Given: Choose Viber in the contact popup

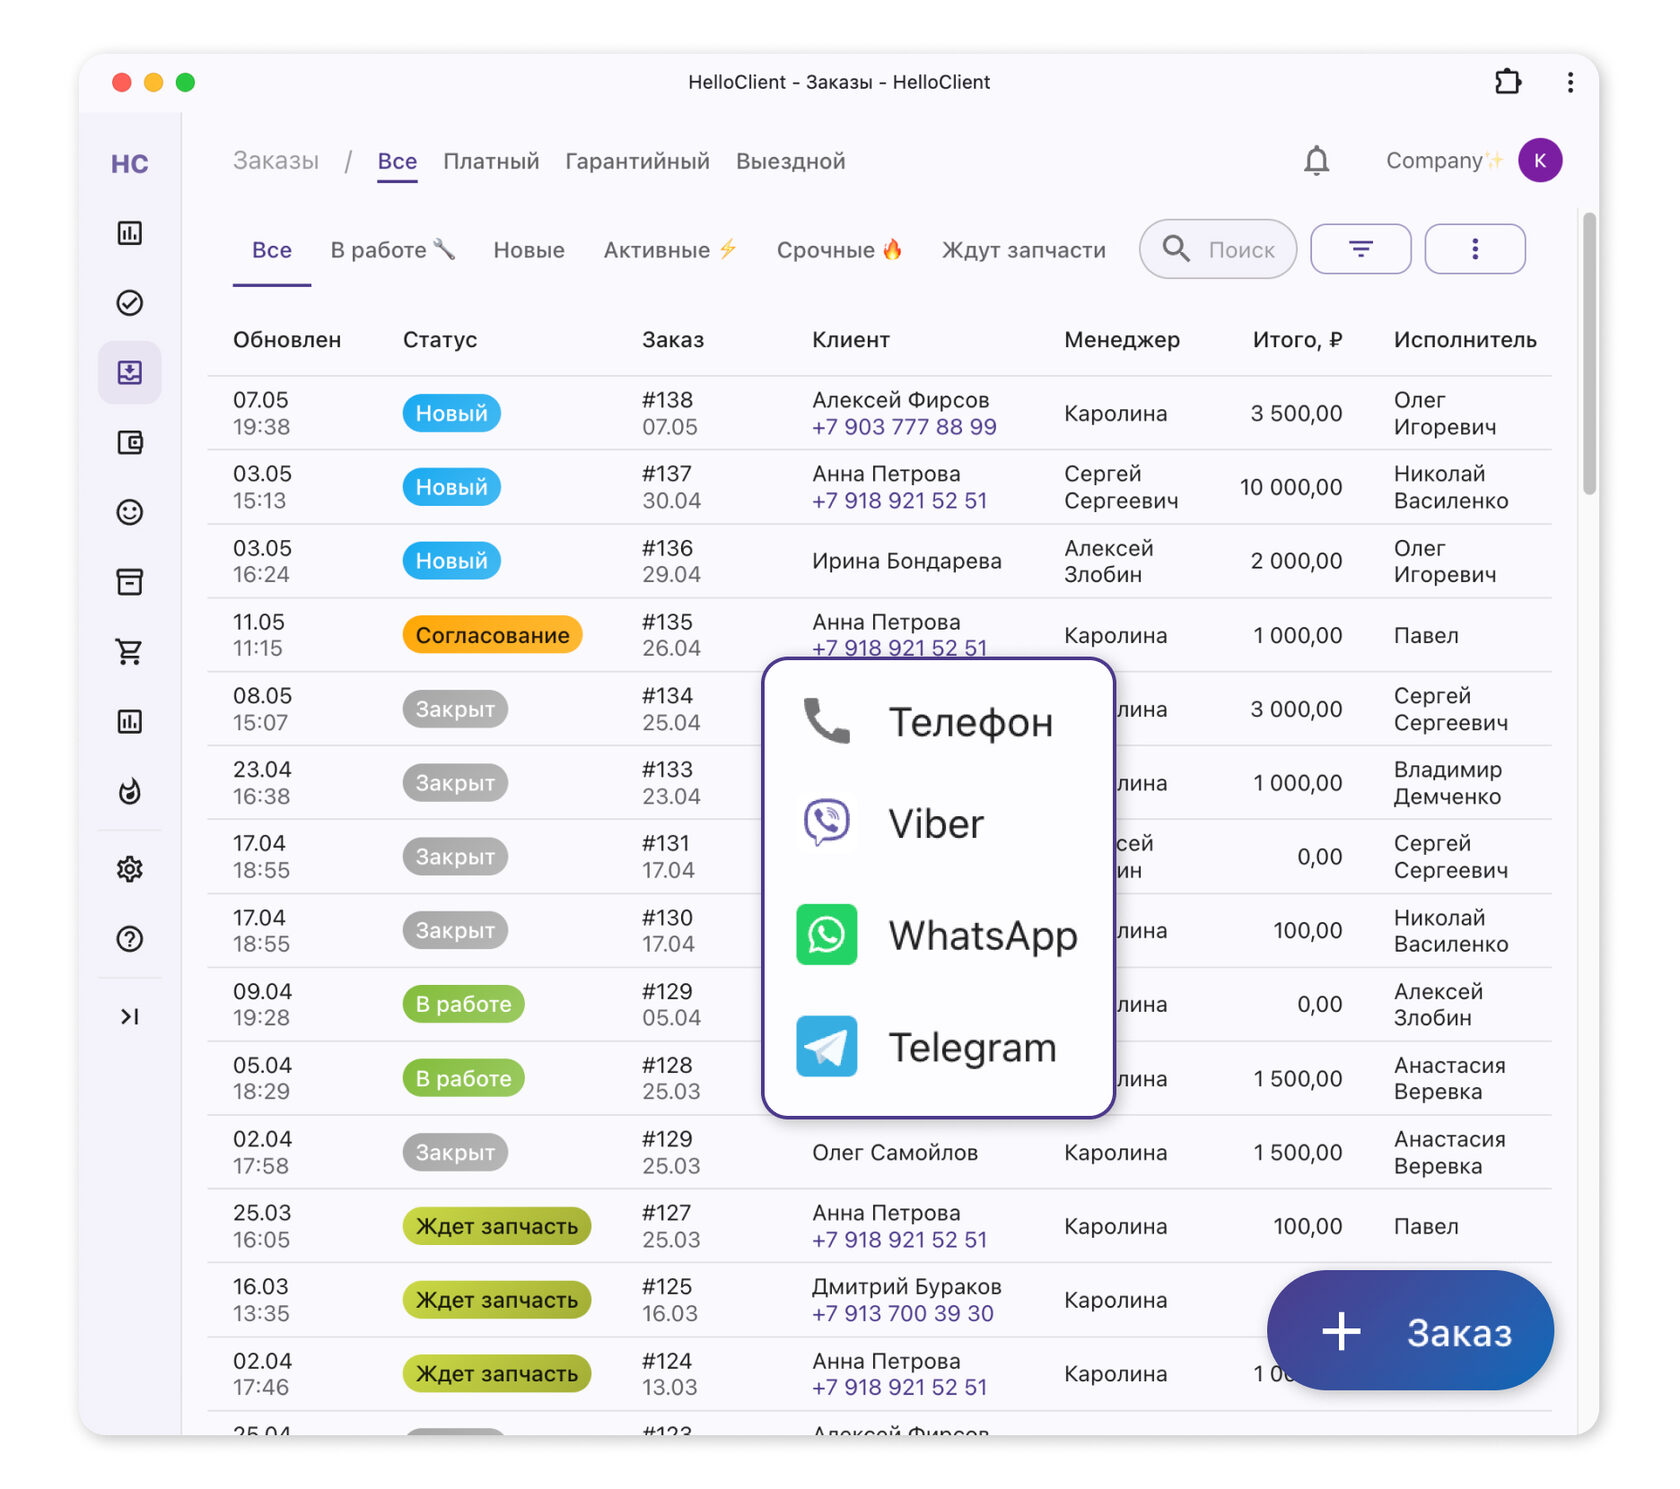Looking at the screenshot, I should (938, 824).
